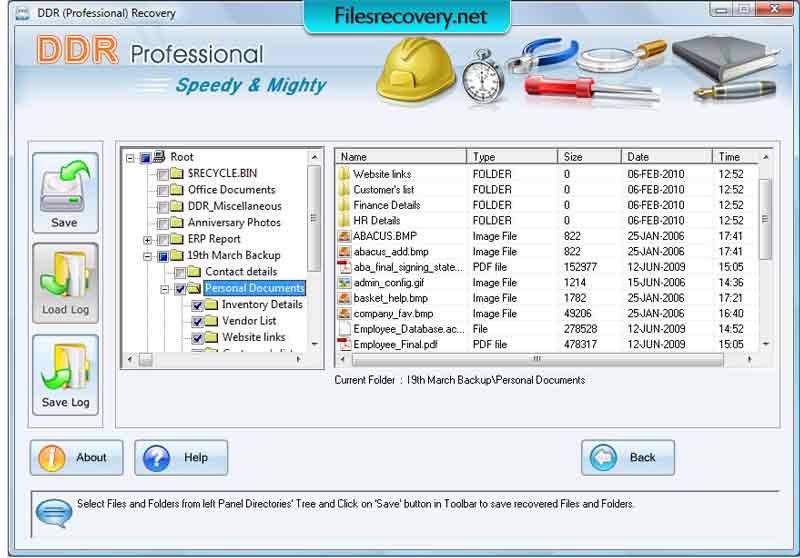Collapse the 19th March Backup node

pyautogui.click(x=147, y=256)
